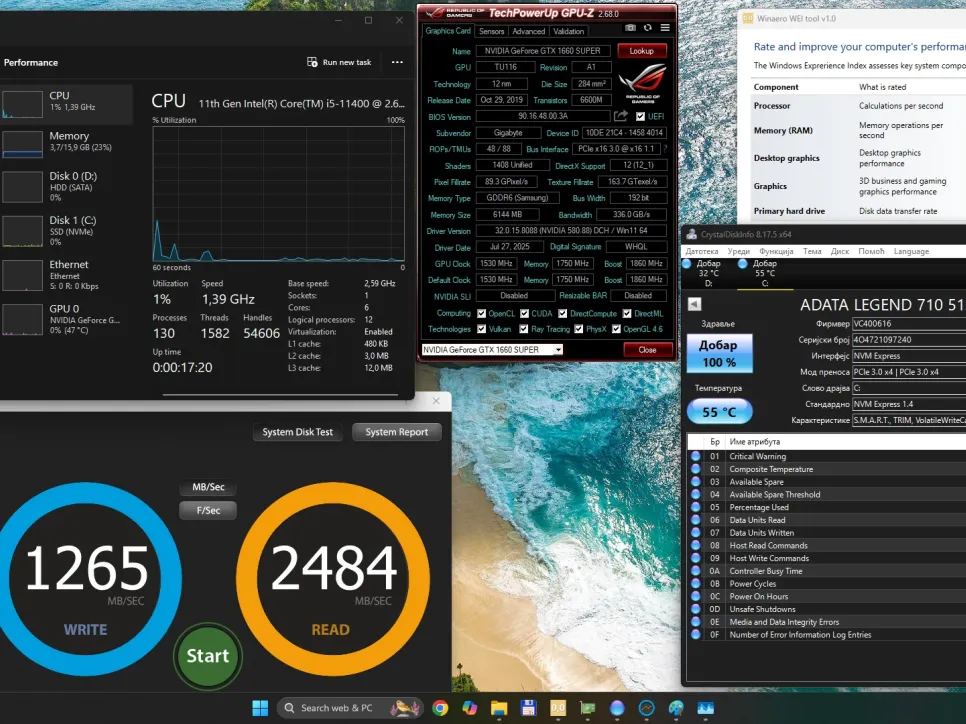Click the GPU-Z refresh icon

[647, 28]
